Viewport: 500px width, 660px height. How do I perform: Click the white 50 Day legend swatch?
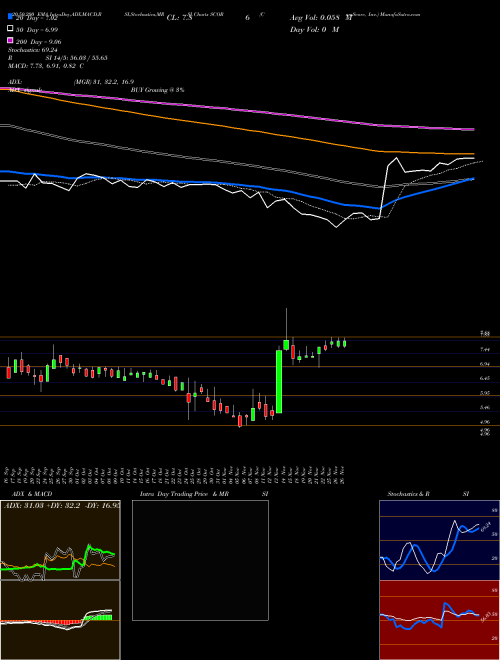(x=11, y=29)
